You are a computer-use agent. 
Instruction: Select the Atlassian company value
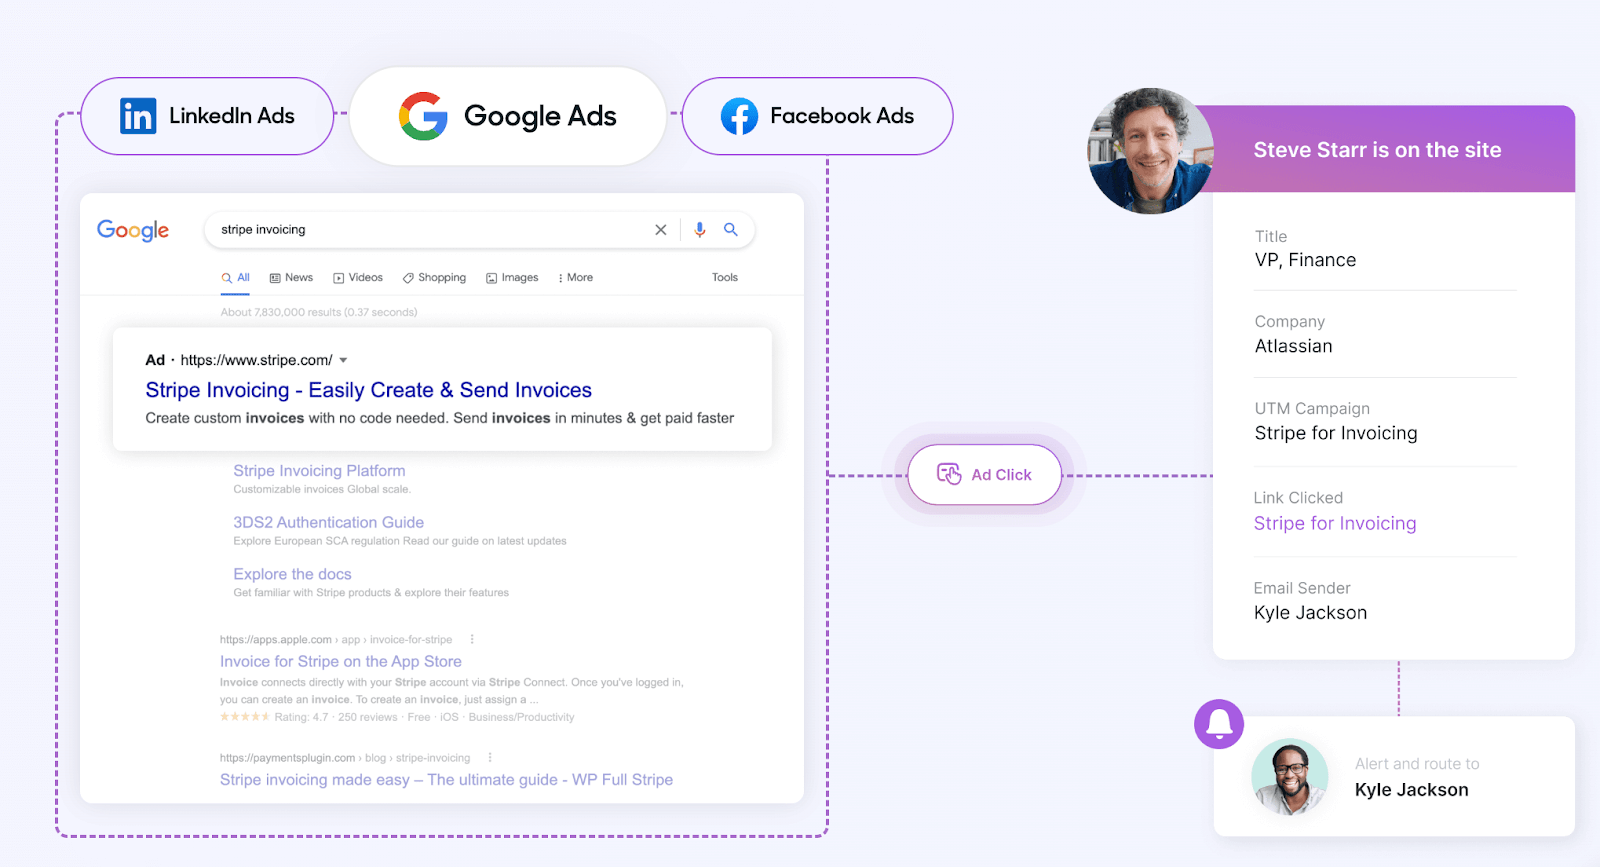click(x=1293, y=346)
